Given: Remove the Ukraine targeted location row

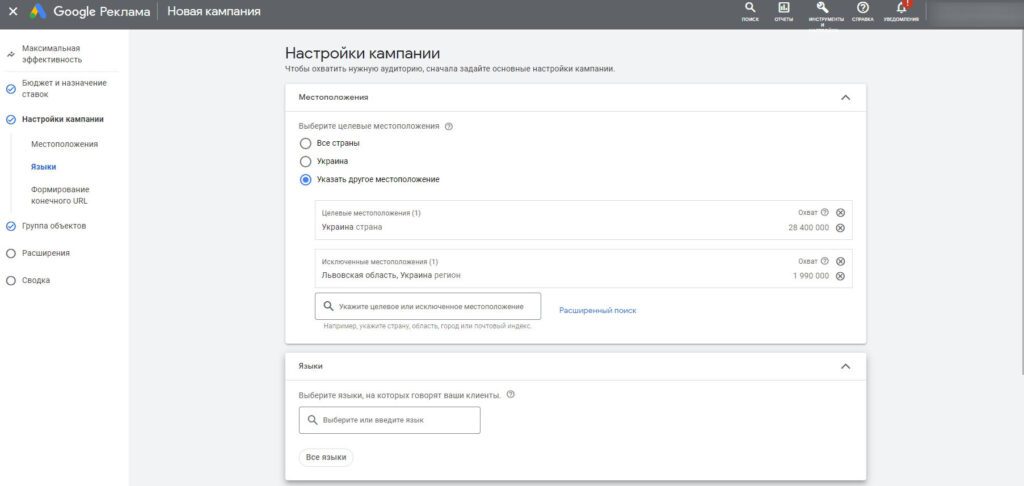Looking at the screenshot, I should tap(840, 228).
